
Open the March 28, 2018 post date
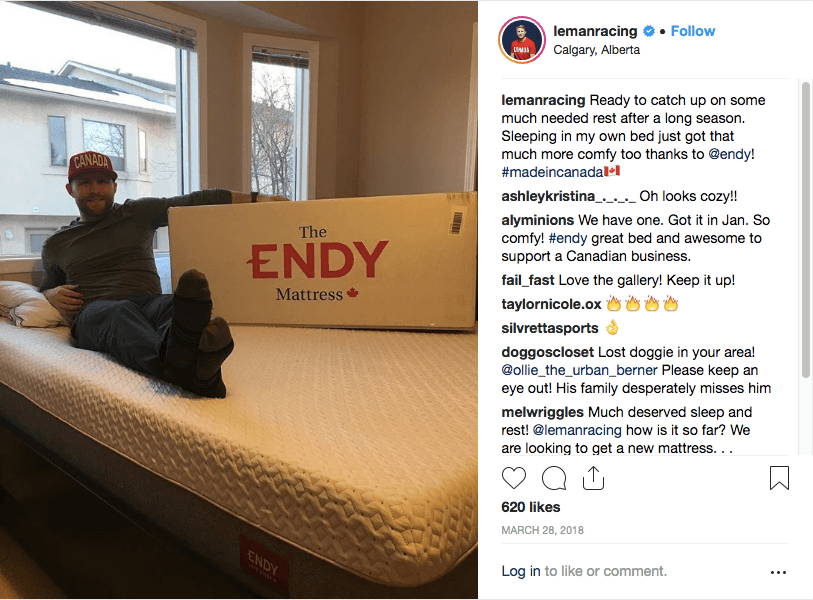coord(542,530)
